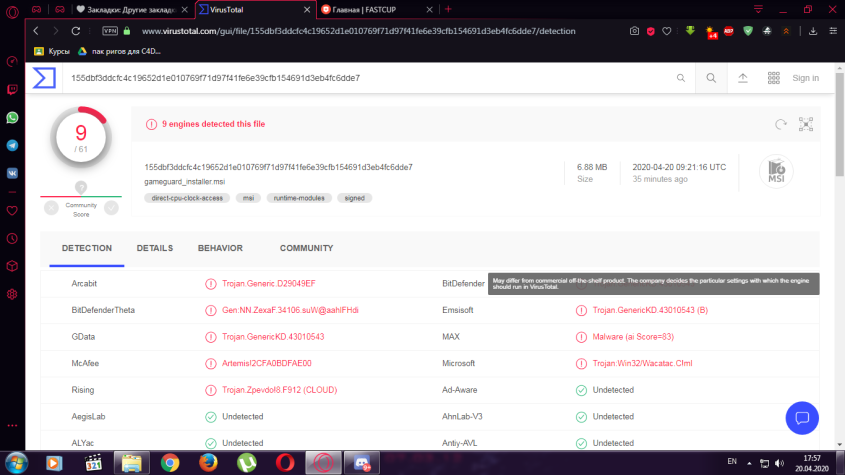Click the heart bookmark icon in address bar
The height and width of the screenshot is (475, 845).
click(x=667, y=31)
